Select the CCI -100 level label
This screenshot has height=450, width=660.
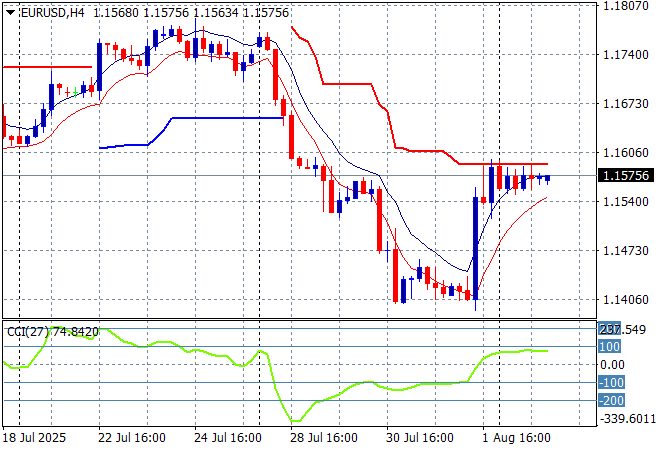(x=612, y=383)
